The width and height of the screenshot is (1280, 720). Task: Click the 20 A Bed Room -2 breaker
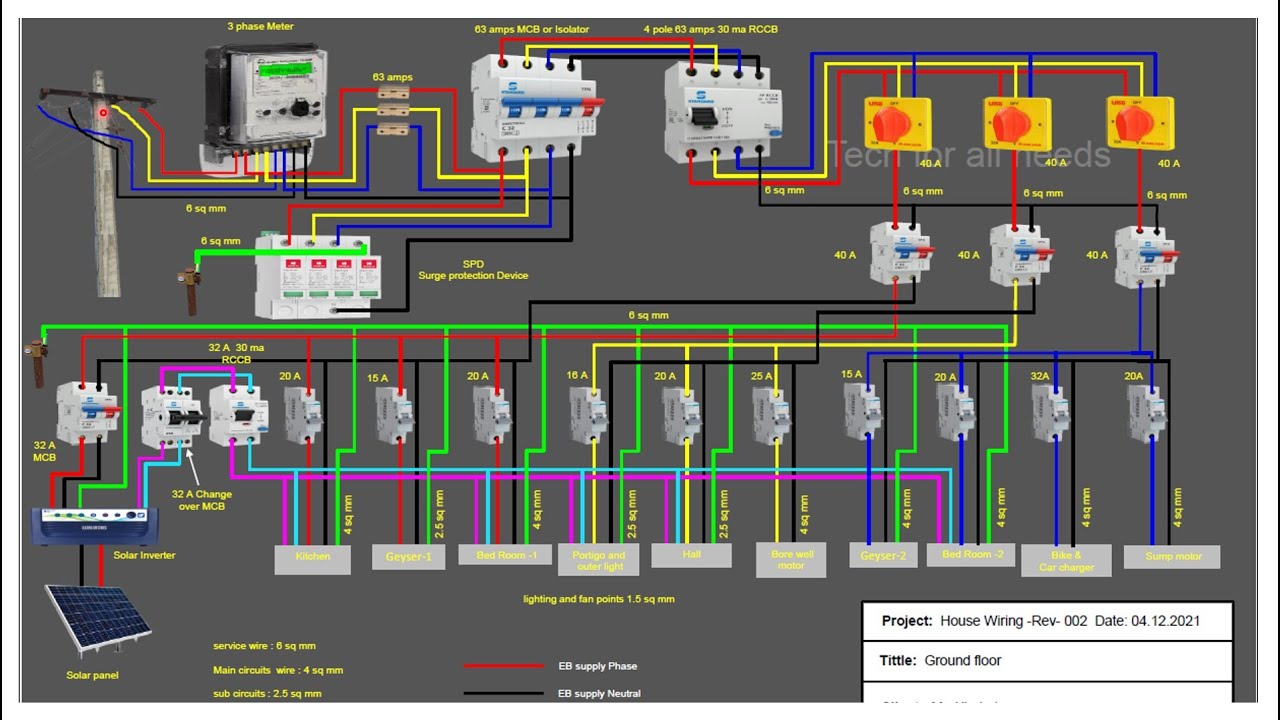pos(957,413)
